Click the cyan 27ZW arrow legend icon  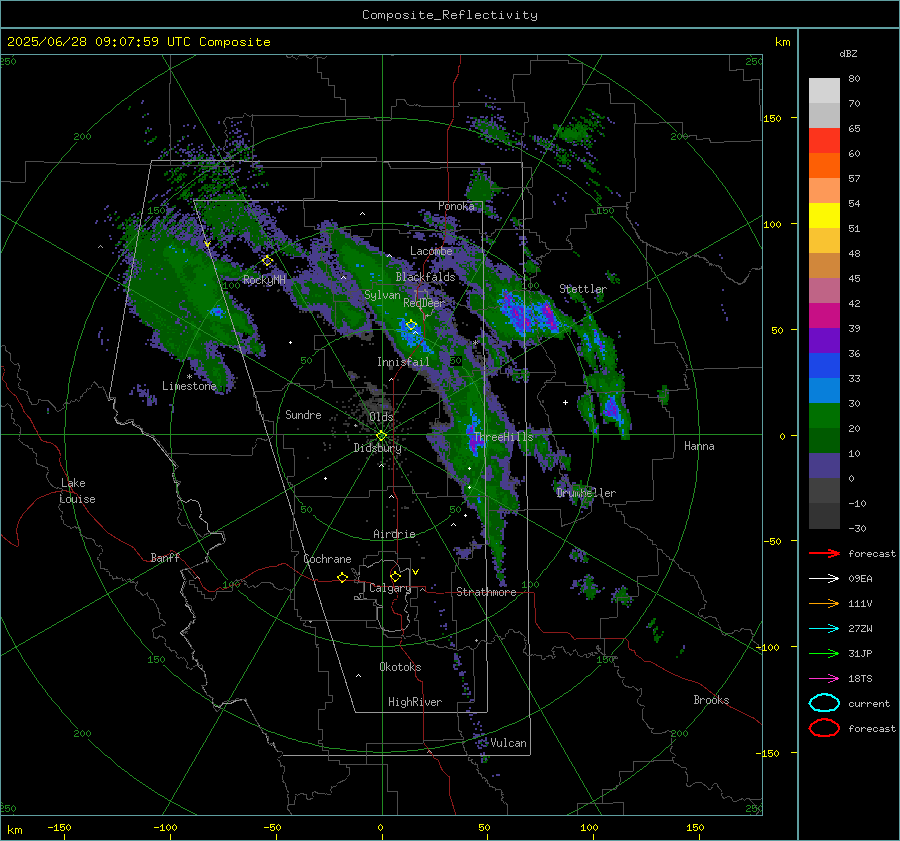(824, 629)
